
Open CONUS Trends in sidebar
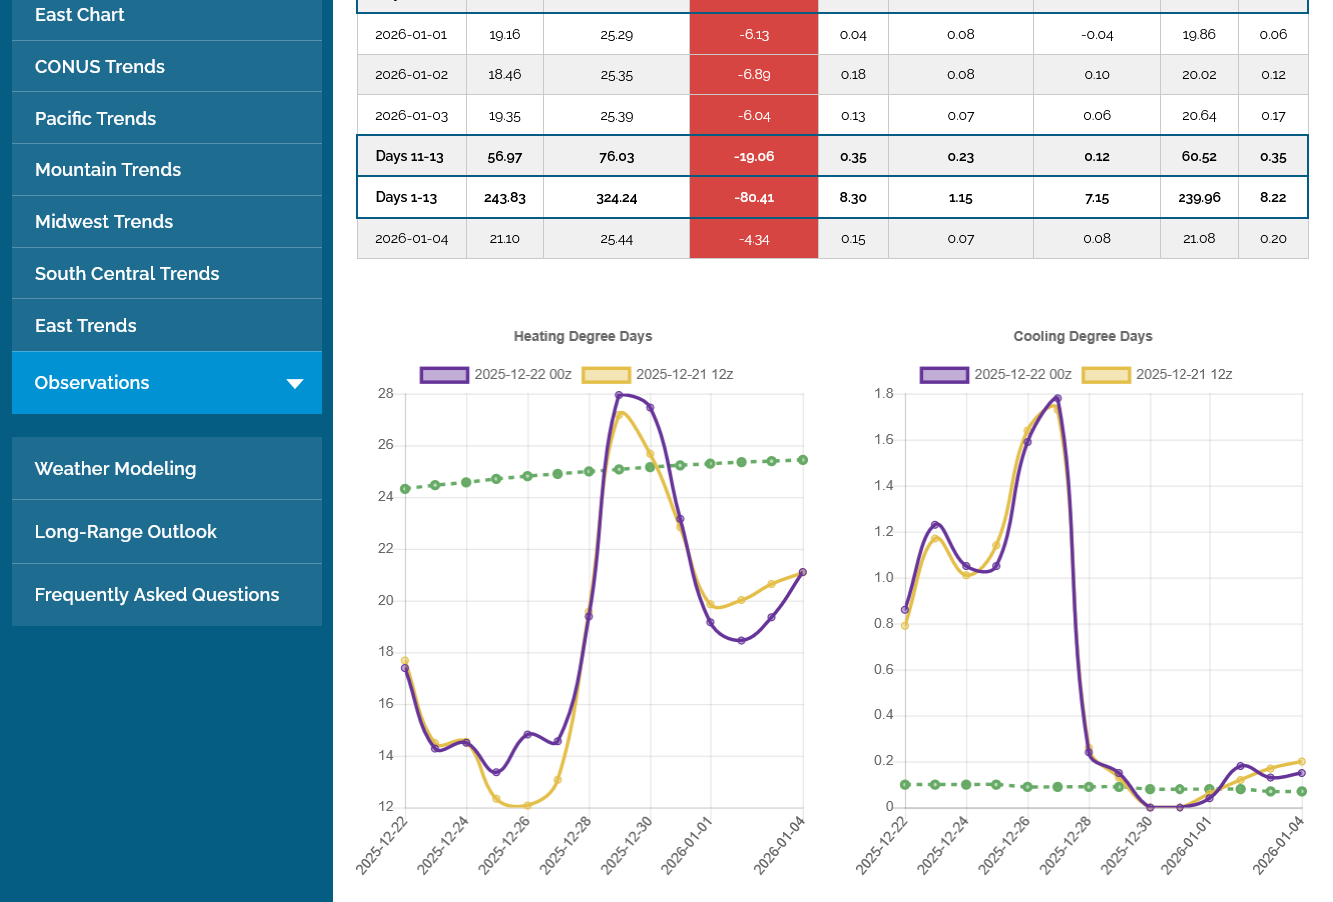point(100,67)
